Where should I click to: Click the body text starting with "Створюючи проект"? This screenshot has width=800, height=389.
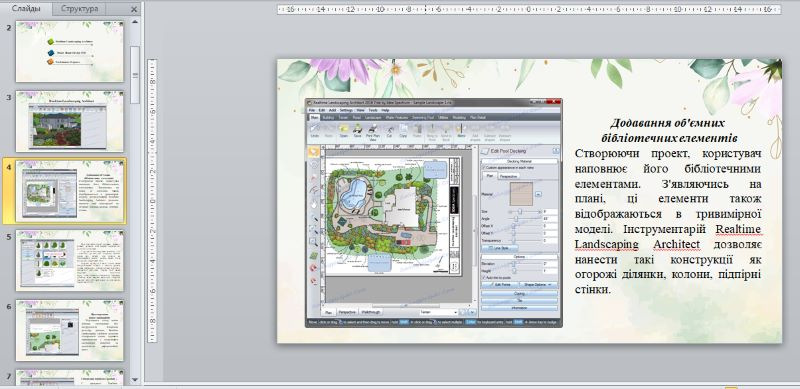coord(668,222)
